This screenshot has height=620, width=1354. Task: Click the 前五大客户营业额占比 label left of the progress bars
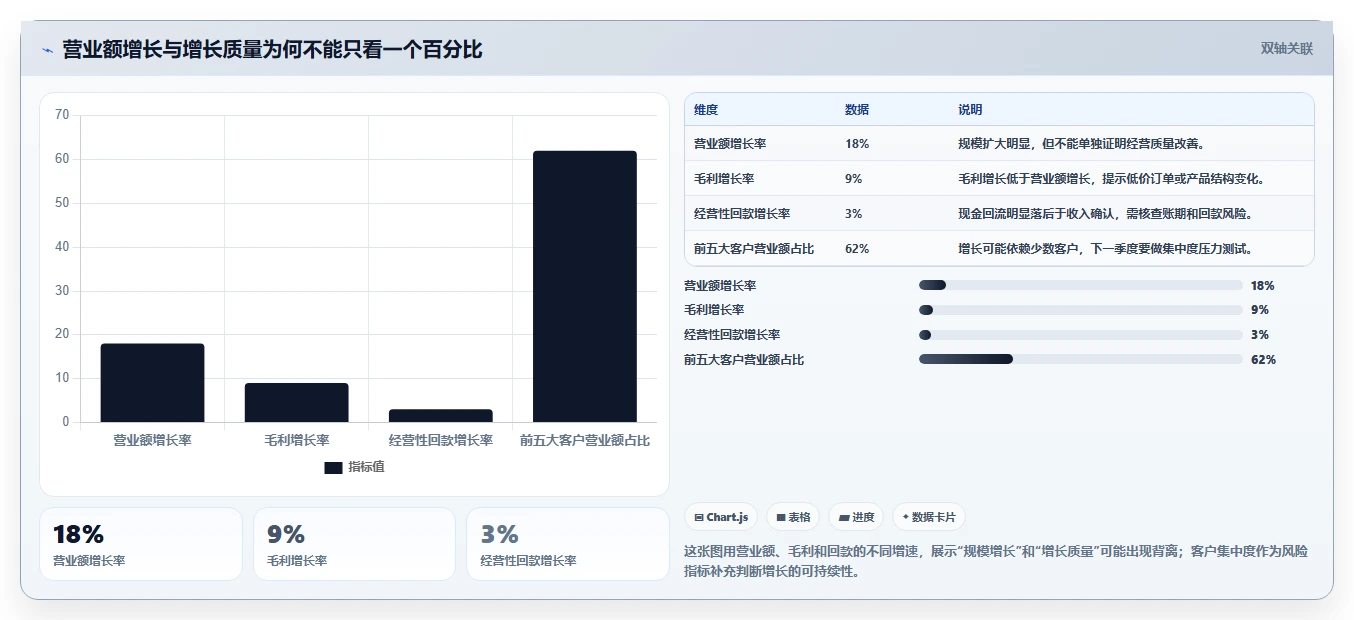point(744,359)
